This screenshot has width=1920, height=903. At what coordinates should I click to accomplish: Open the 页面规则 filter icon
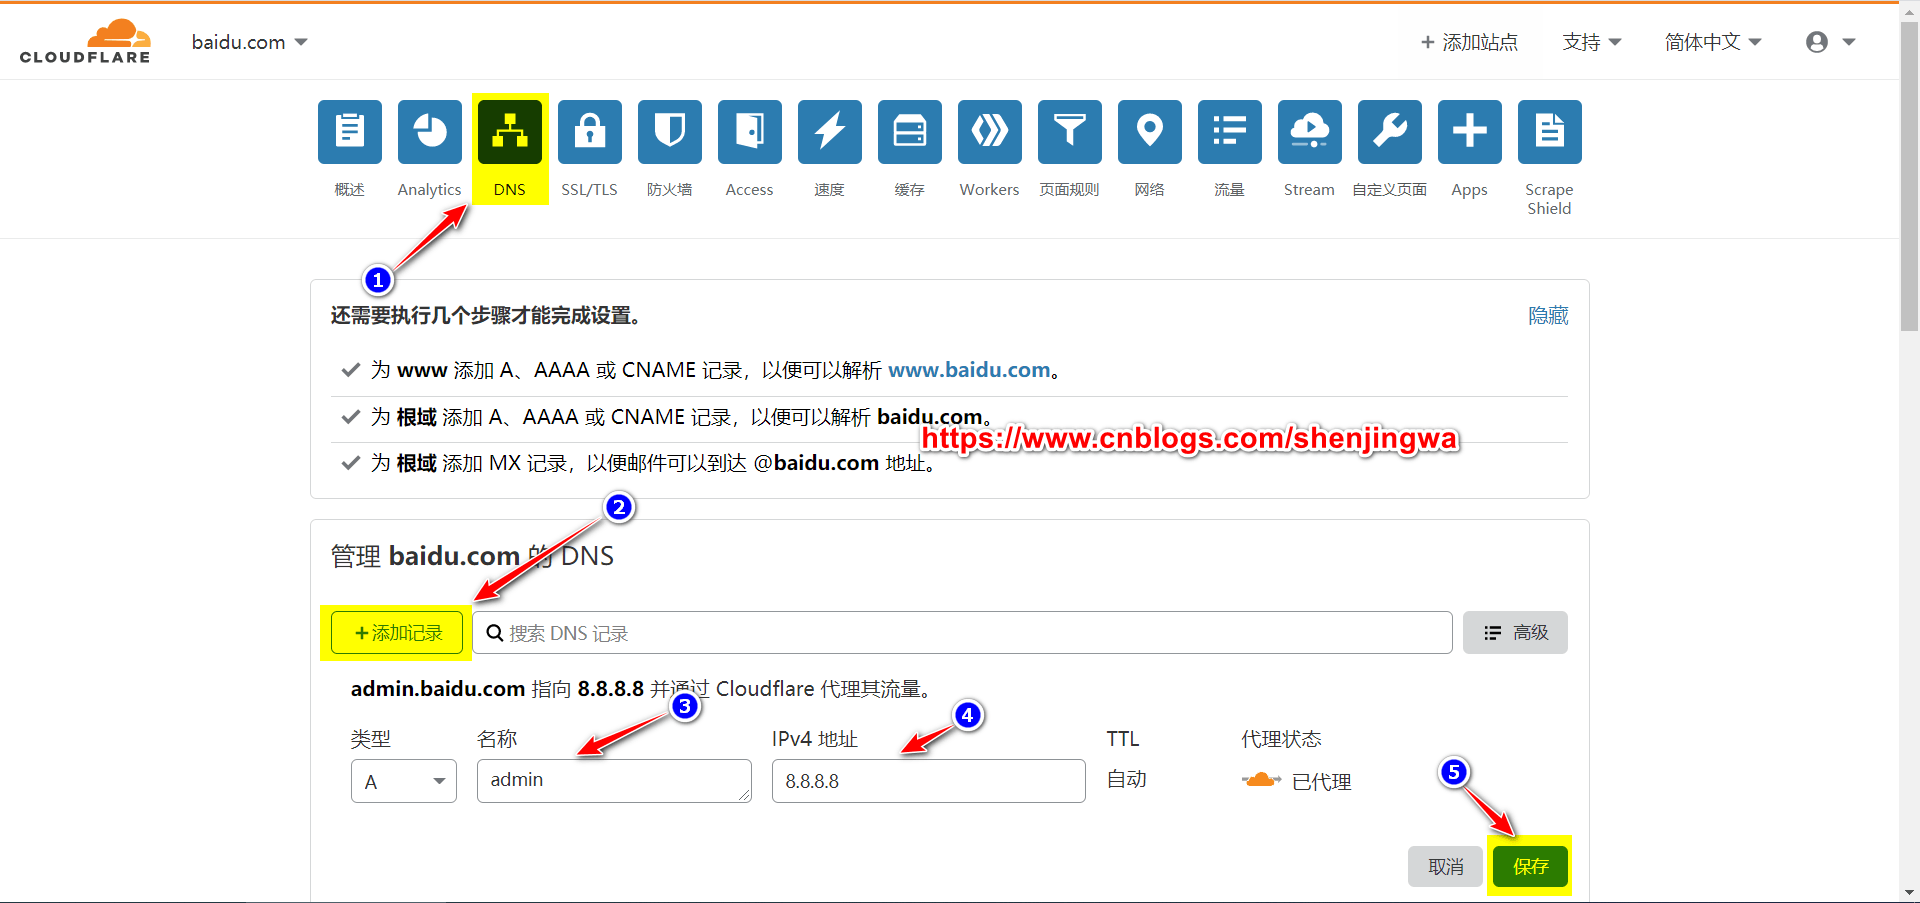(1070, 131)
